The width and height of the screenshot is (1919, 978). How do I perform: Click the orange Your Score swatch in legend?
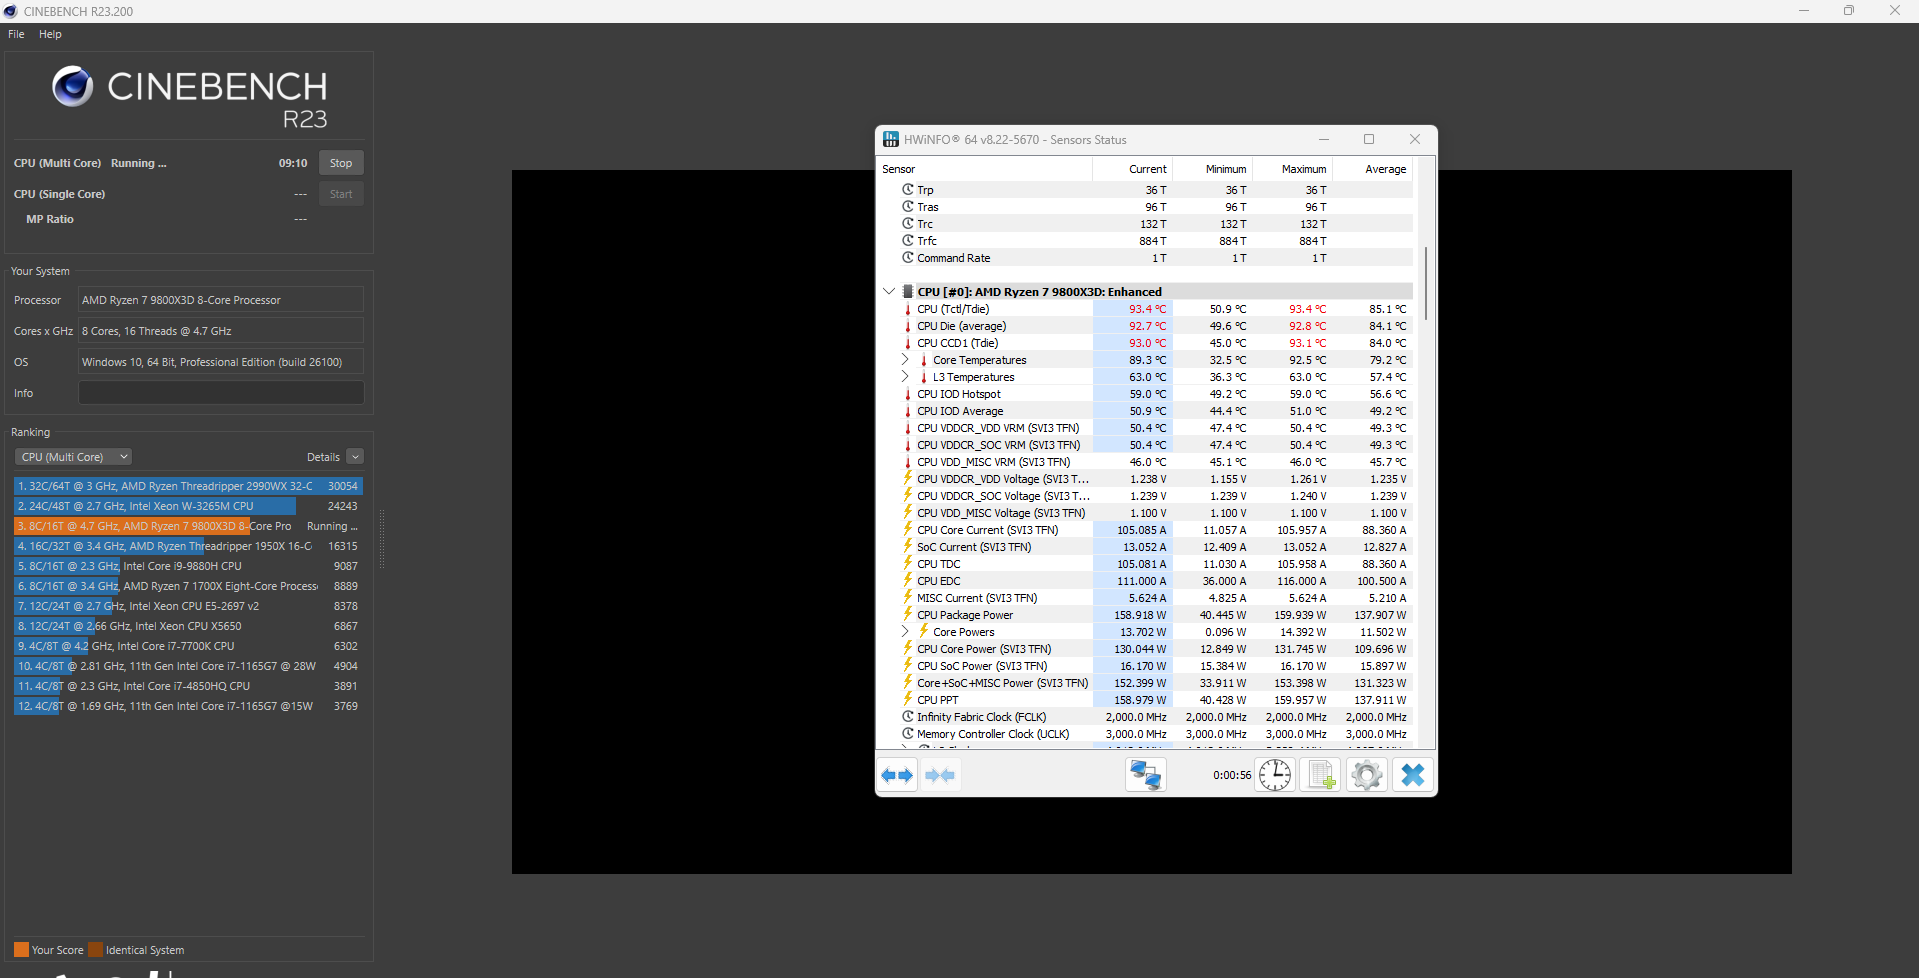[x=21, y=950]
